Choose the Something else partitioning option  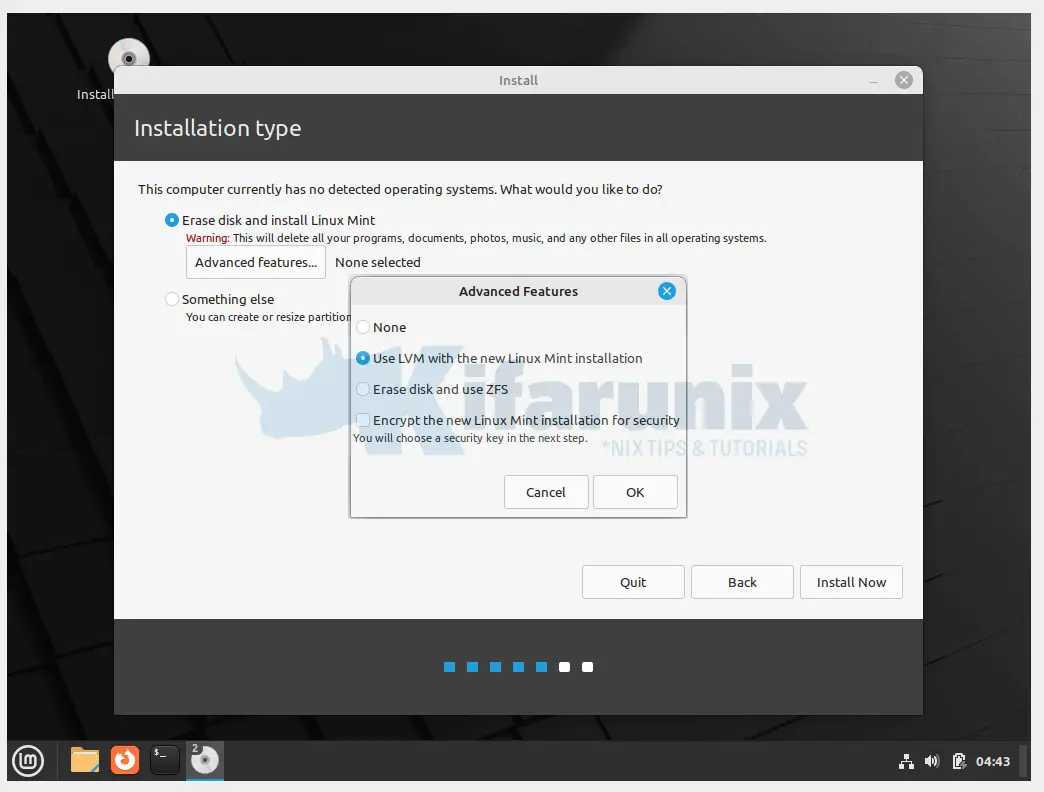click(171, 298)
